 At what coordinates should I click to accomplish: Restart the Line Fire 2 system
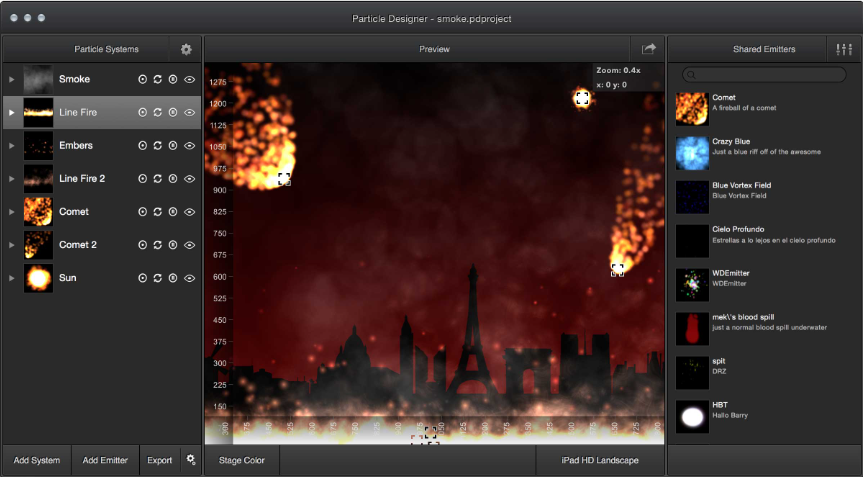click(x=157, y=179)
